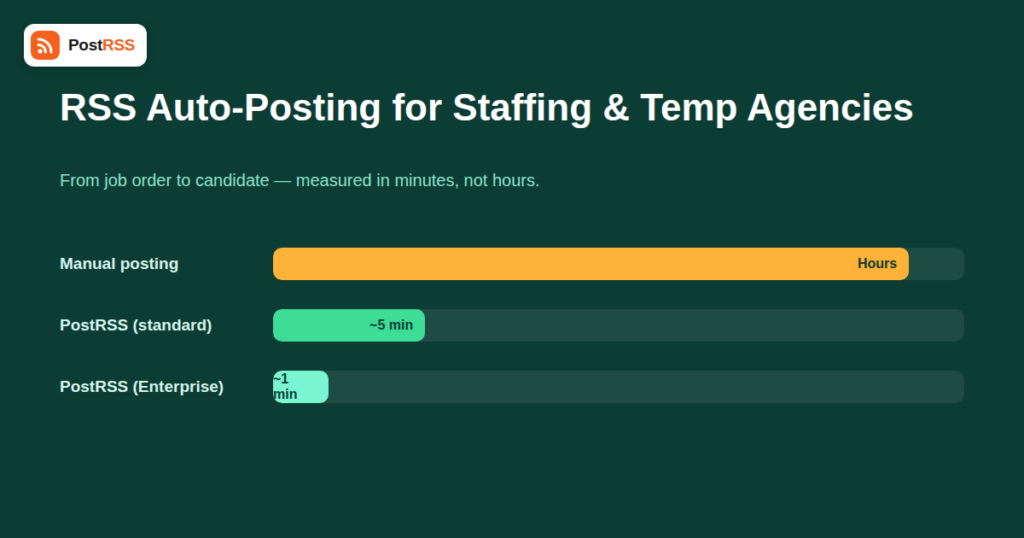Click the light green Enterprise bar
1024x538 pixels.
pyautogui.click(x=300, y=387)
